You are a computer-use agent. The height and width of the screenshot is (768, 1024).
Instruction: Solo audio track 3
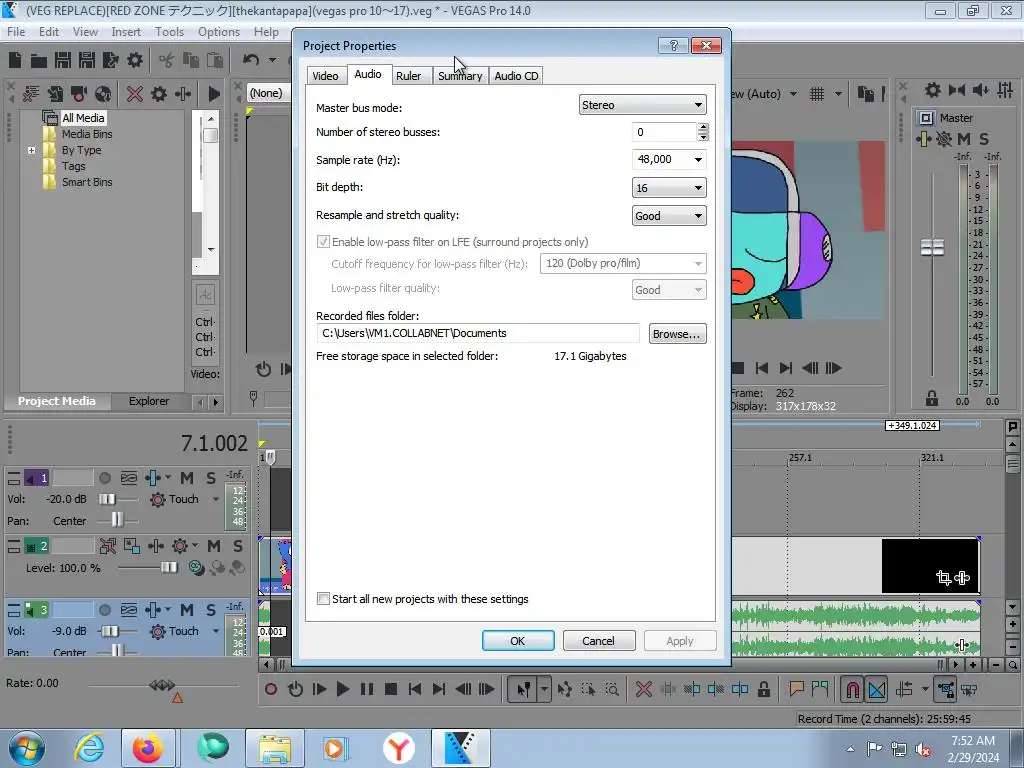[x=211, y=610]
